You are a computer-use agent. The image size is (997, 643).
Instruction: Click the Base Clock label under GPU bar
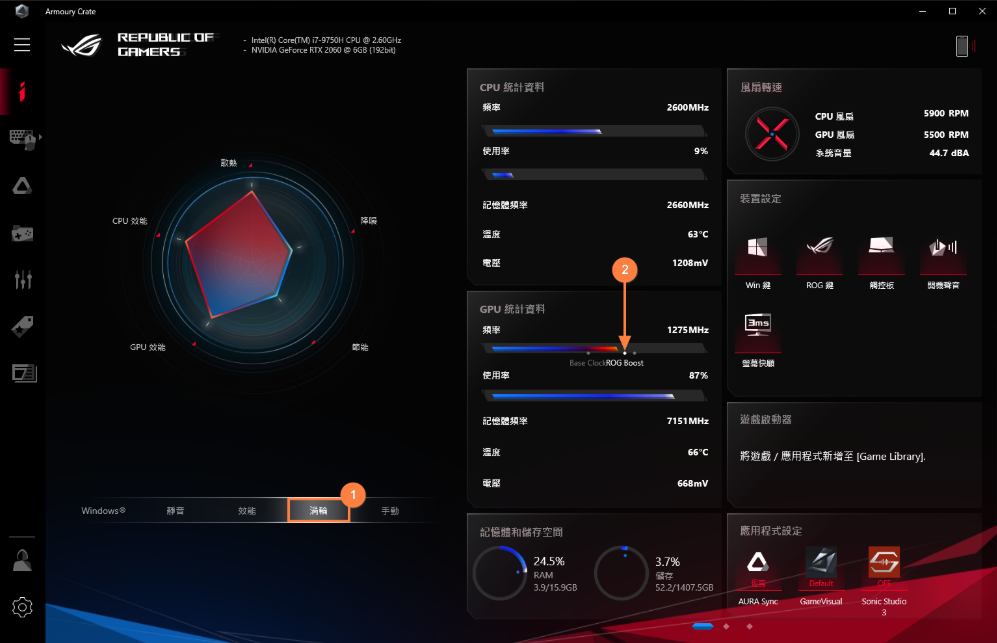coord(588,363)
